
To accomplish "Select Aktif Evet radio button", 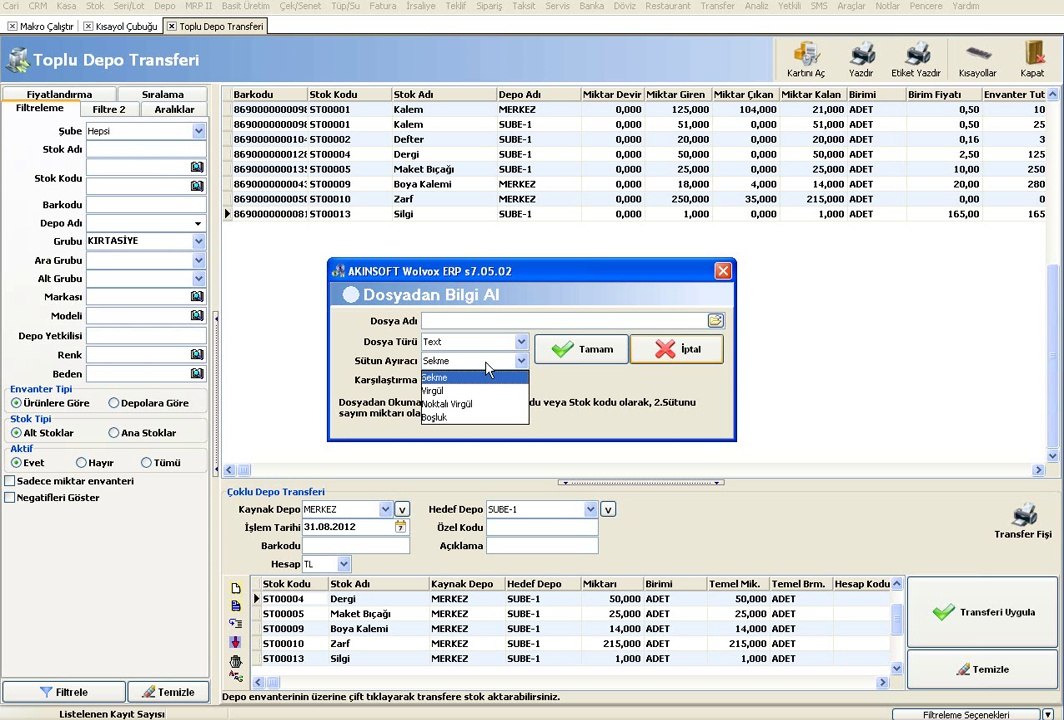I will pyautogui.click(x=16, y=463).
